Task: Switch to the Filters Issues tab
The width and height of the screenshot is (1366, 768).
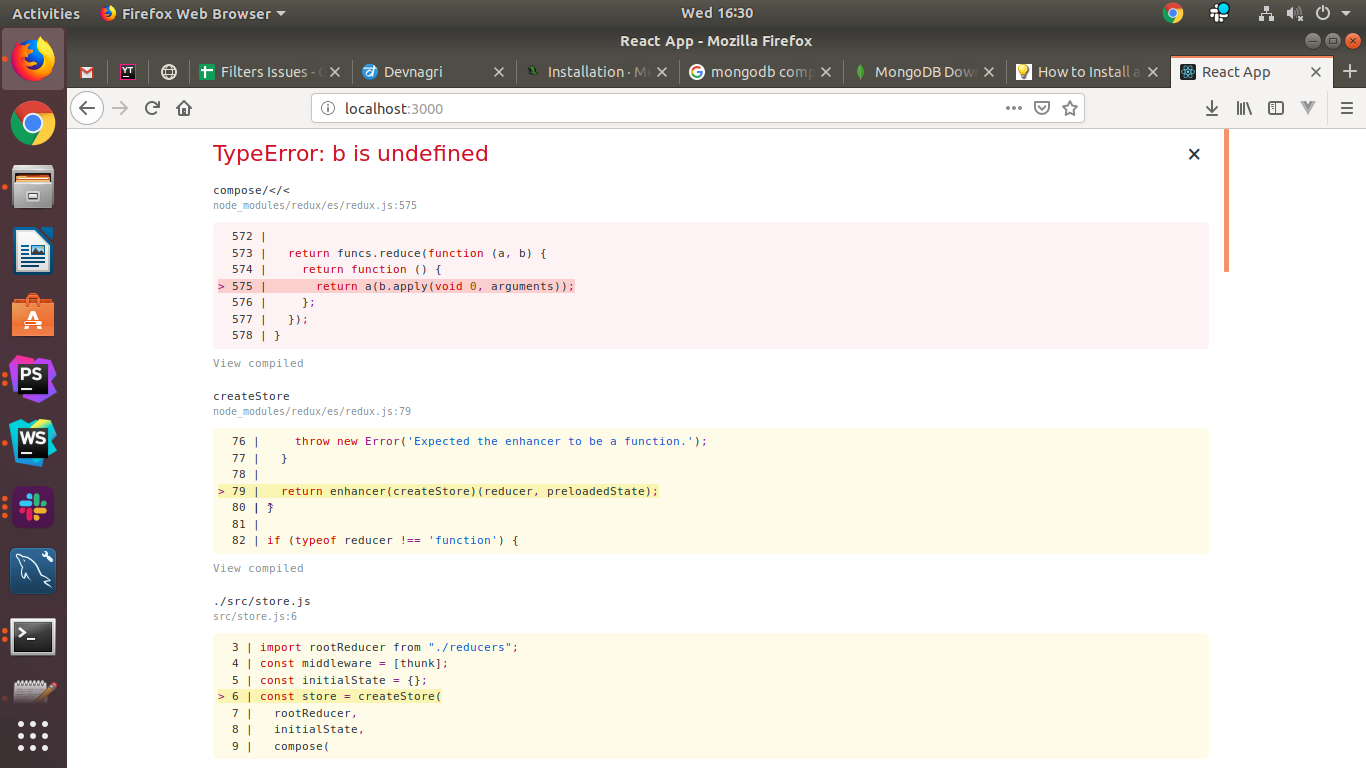Action: (x=270, y=72)
